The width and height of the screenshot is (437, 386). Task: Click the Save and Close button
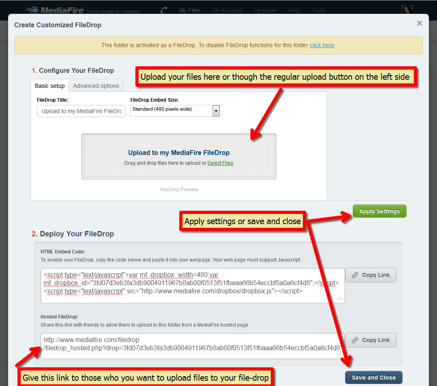tap(374, 378)
